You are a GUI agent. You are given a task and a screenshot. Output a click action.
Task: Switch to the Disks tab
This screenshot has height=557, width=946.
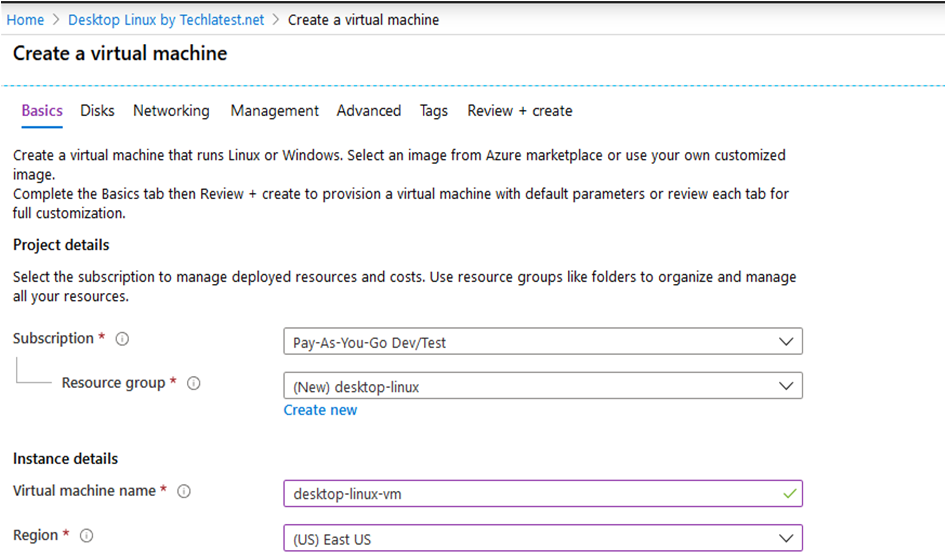pyautogui.click(x=97, y=111)
